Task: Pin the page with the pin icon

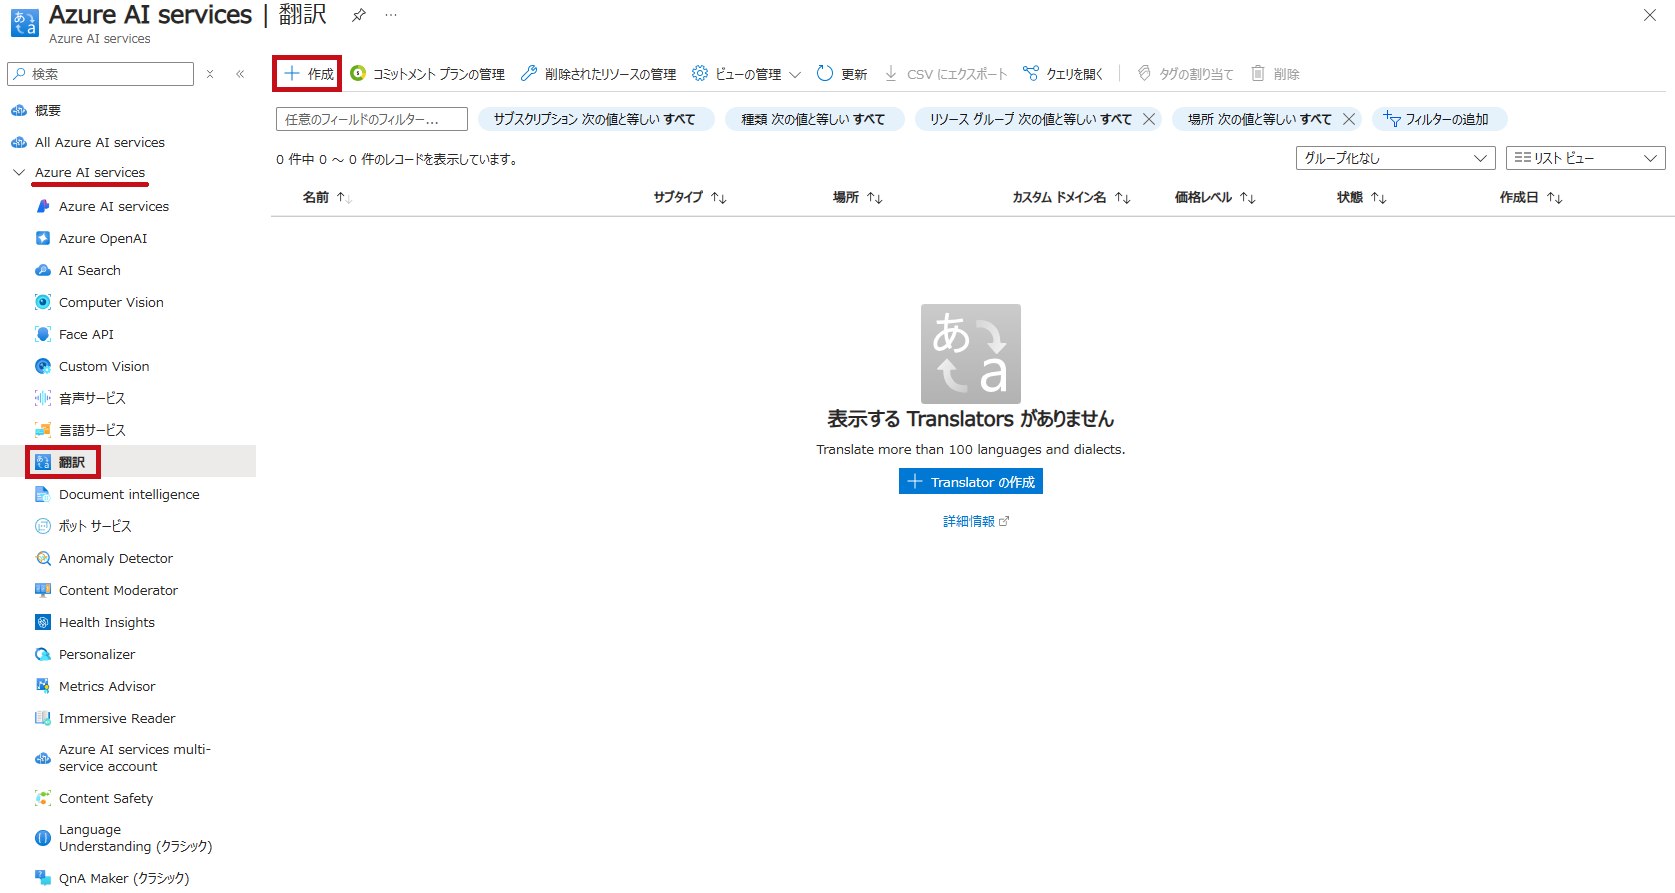Action: click(358, 15)
